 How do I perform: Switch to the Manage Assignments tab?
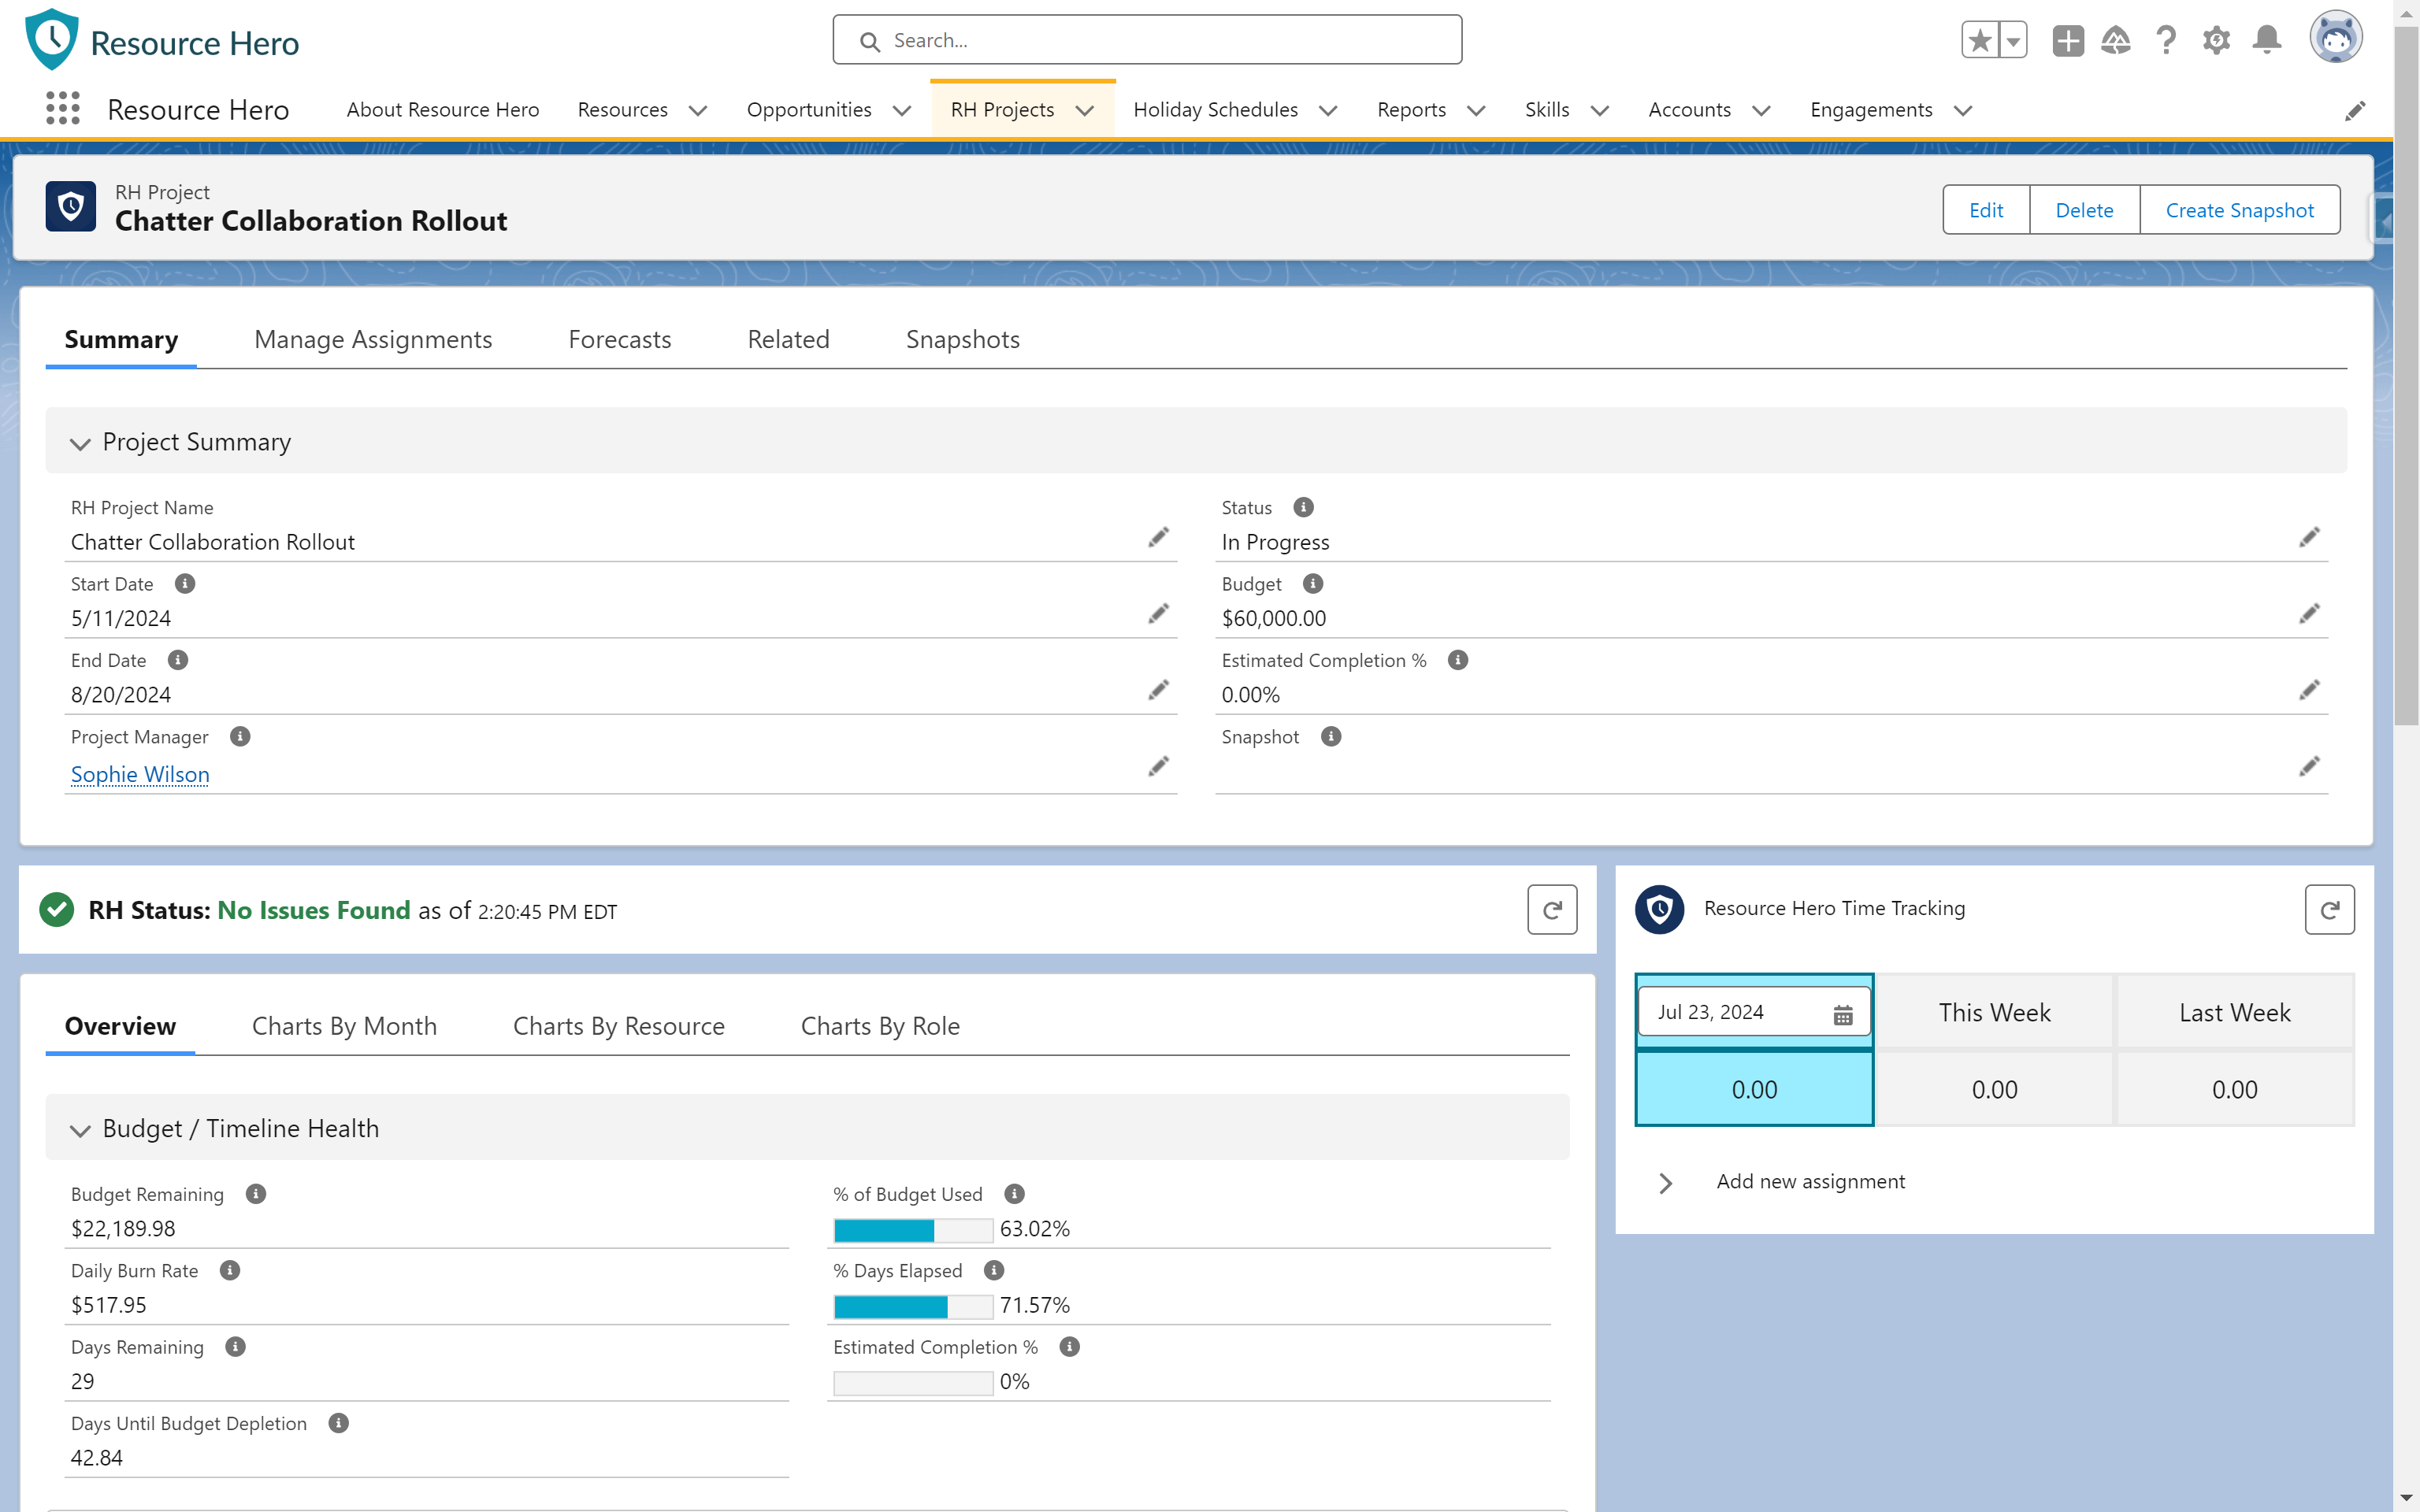(373, 339)
